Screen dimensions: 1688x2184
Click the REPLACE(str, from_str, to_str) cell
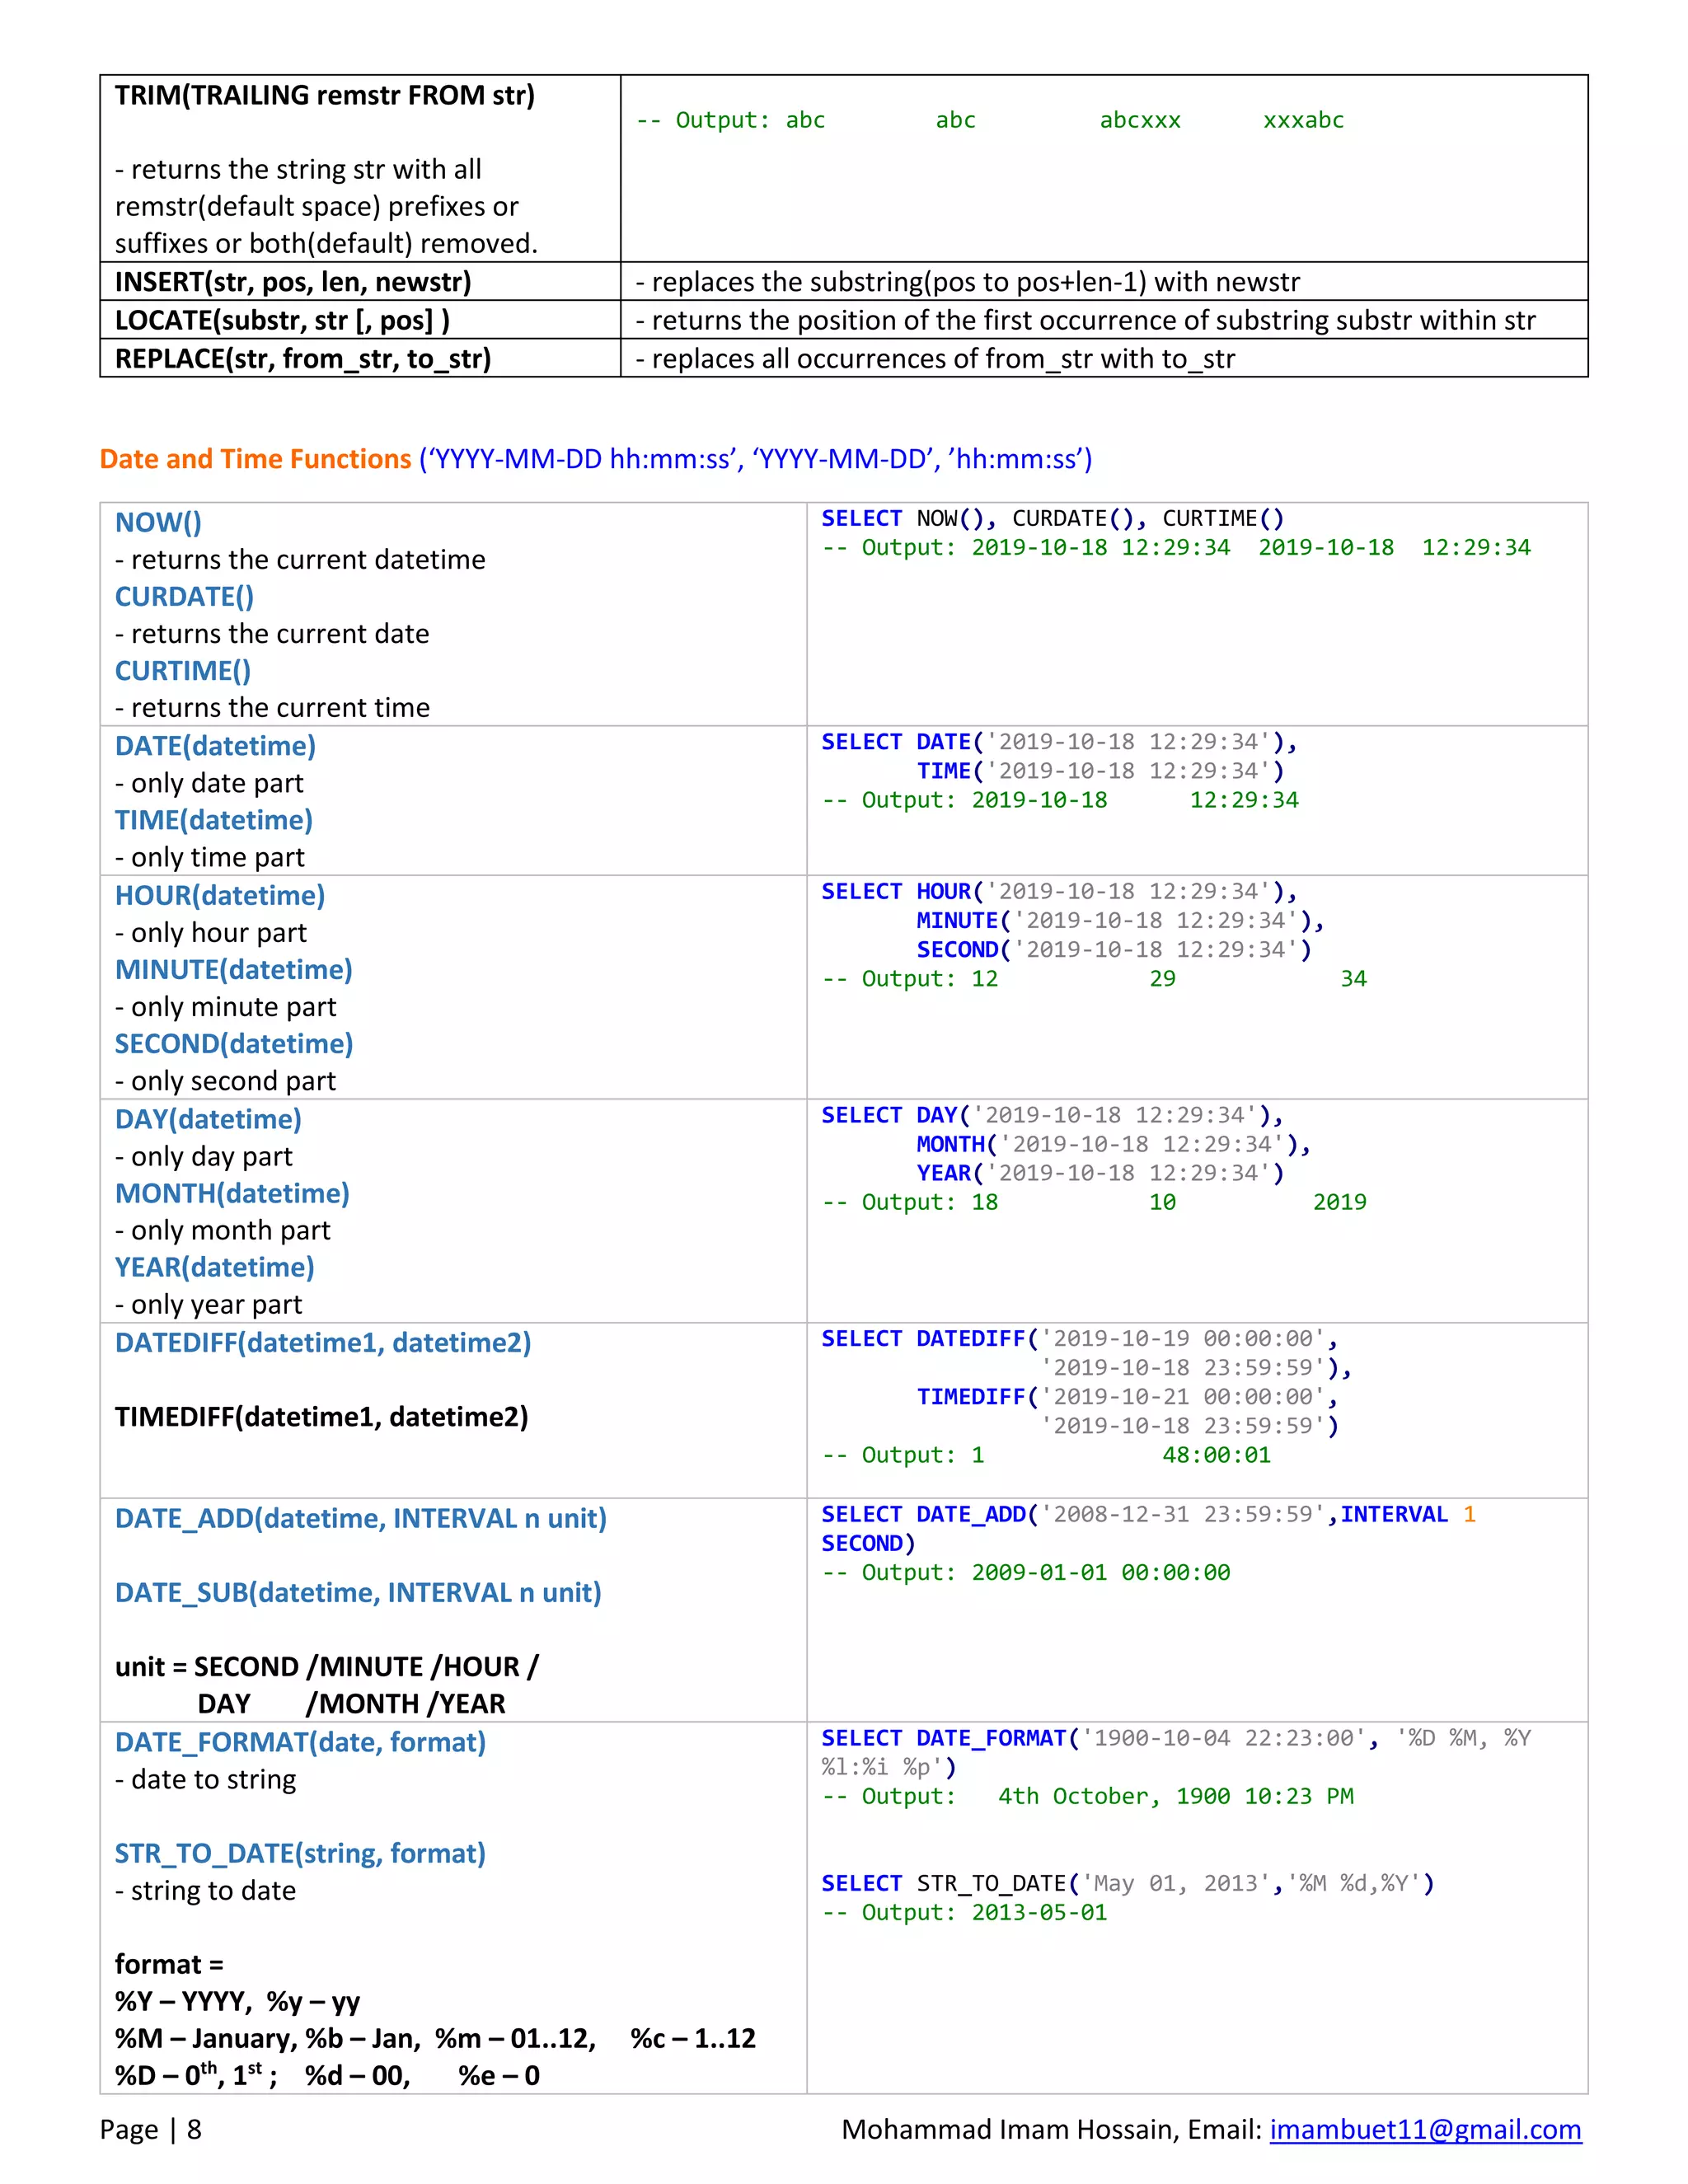[x=302, y=358]
